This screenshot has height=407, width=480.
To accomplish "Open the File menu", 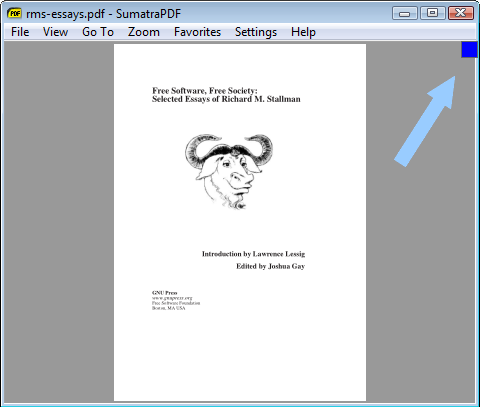I will point(20,32).
